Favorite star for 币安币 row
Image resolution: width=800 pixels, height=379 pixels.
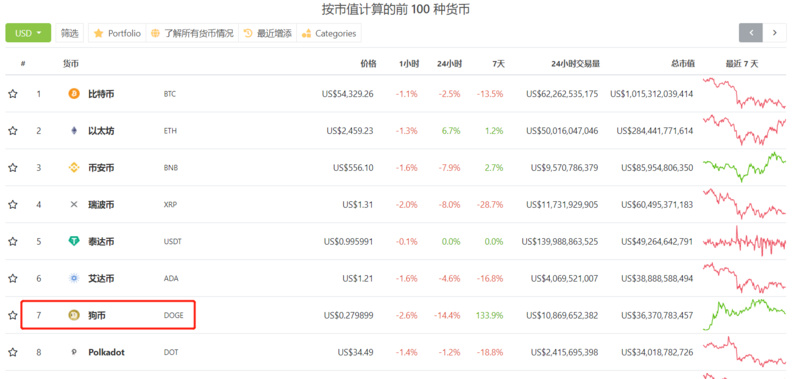coord(13,167)
